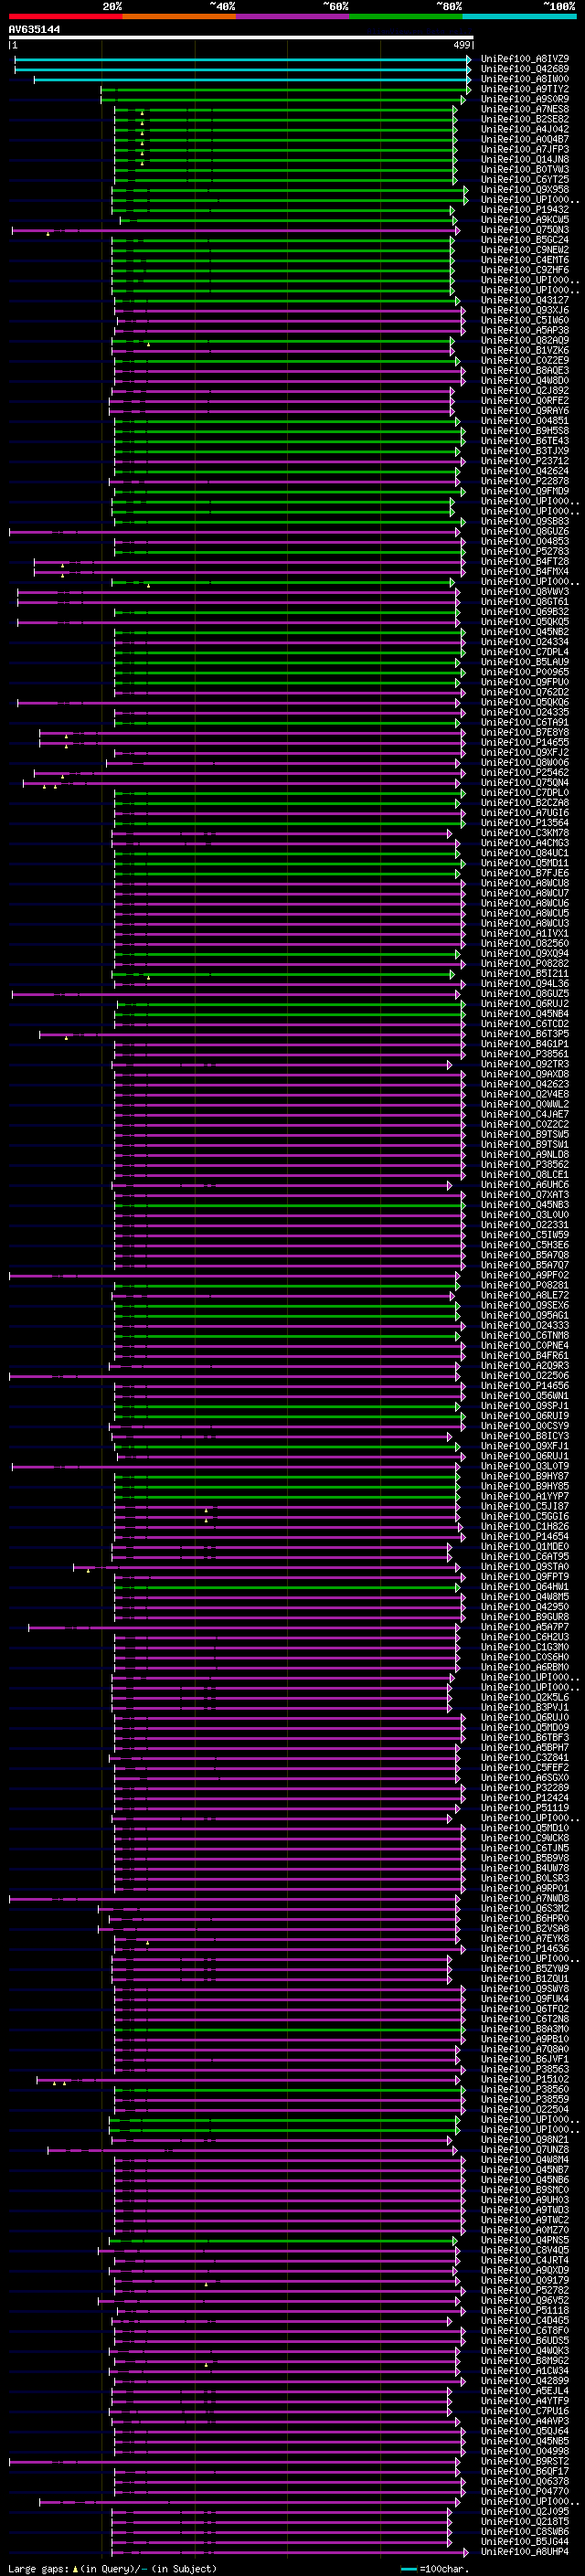Open hit UniRef100_A8IW00
Screen dimensions: 585x2576
pyautogui.click(x=525, y=79)
